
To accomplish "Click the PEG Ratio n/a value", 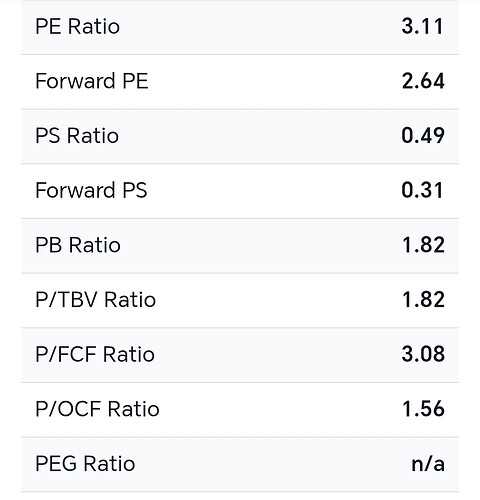I will (428, 464).
